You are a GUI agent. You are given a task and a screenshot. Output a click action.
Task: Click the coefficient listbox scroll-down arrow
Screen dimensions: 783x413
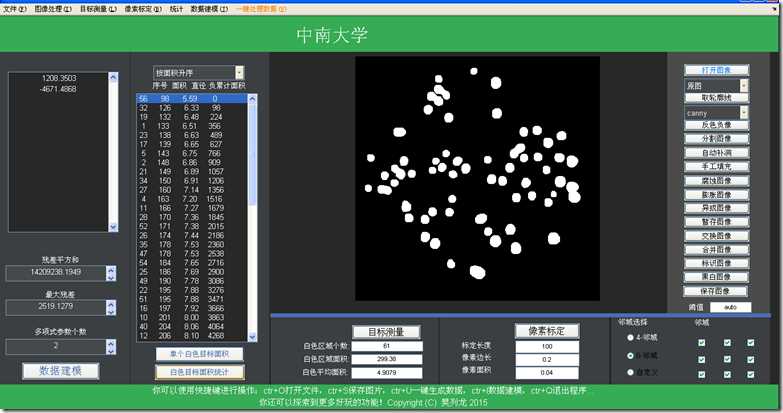pos(113,227)
